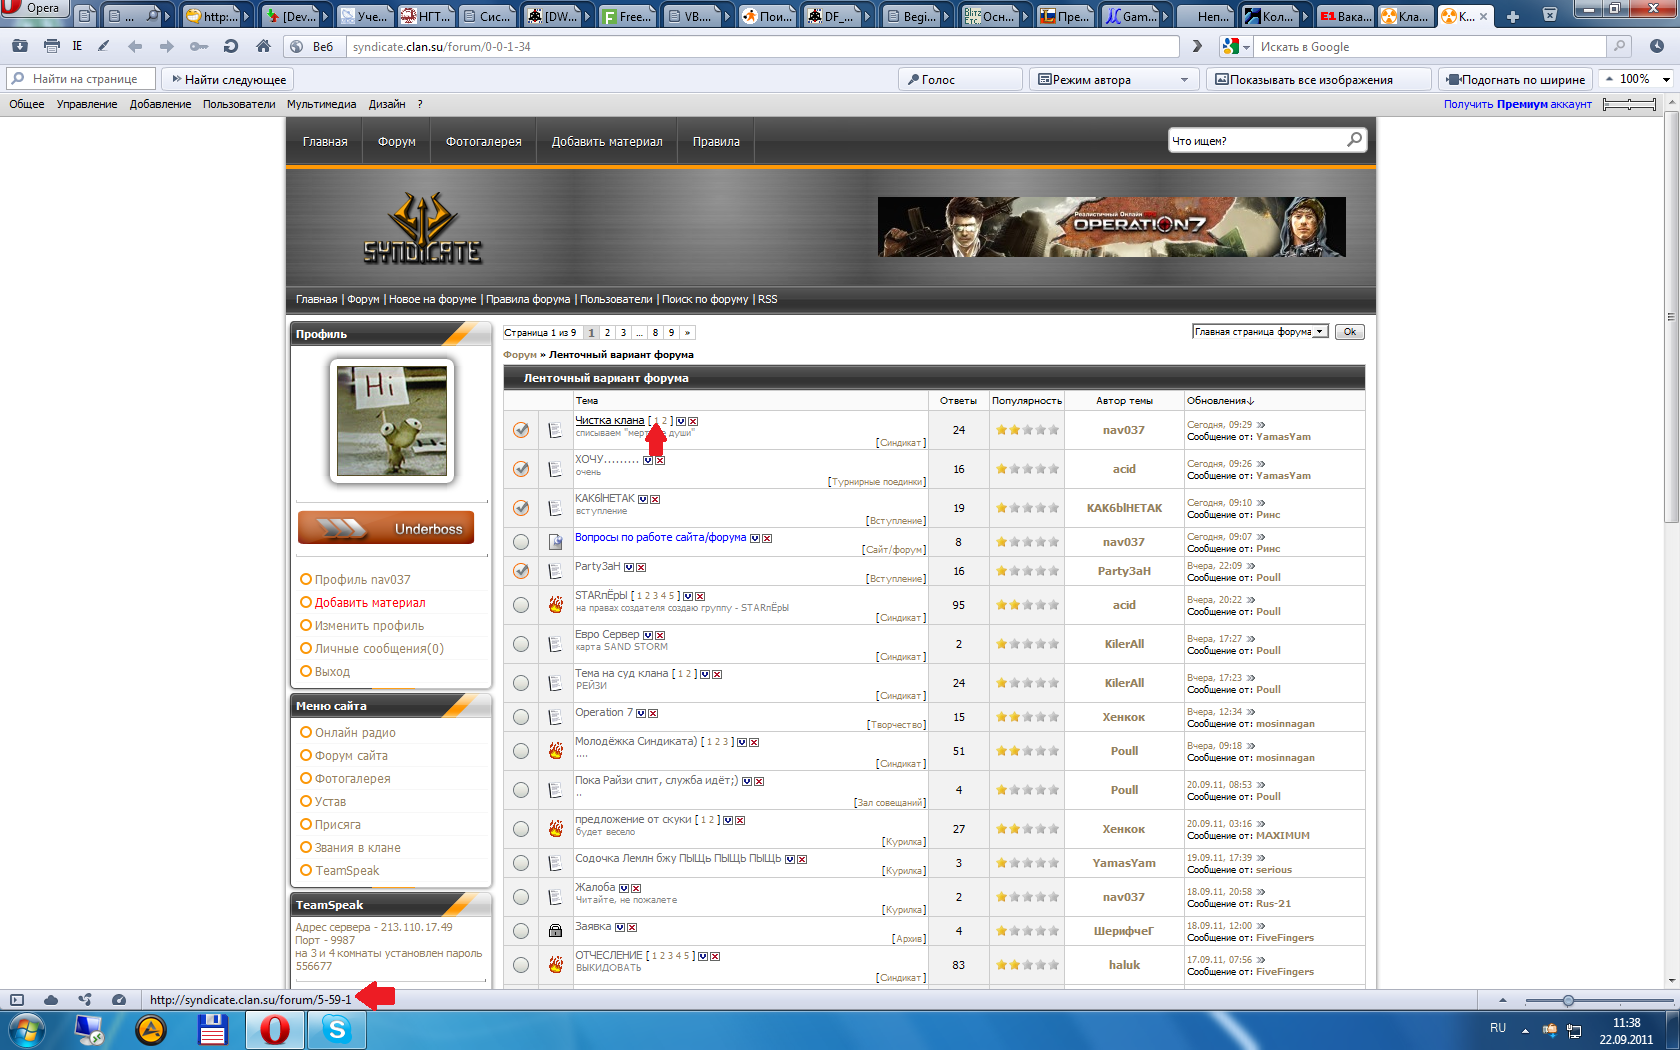The height and width of the screenshot is (1050, 1680).
Task: Reload the page with the refresh icon
Action: tap(231, 46)
